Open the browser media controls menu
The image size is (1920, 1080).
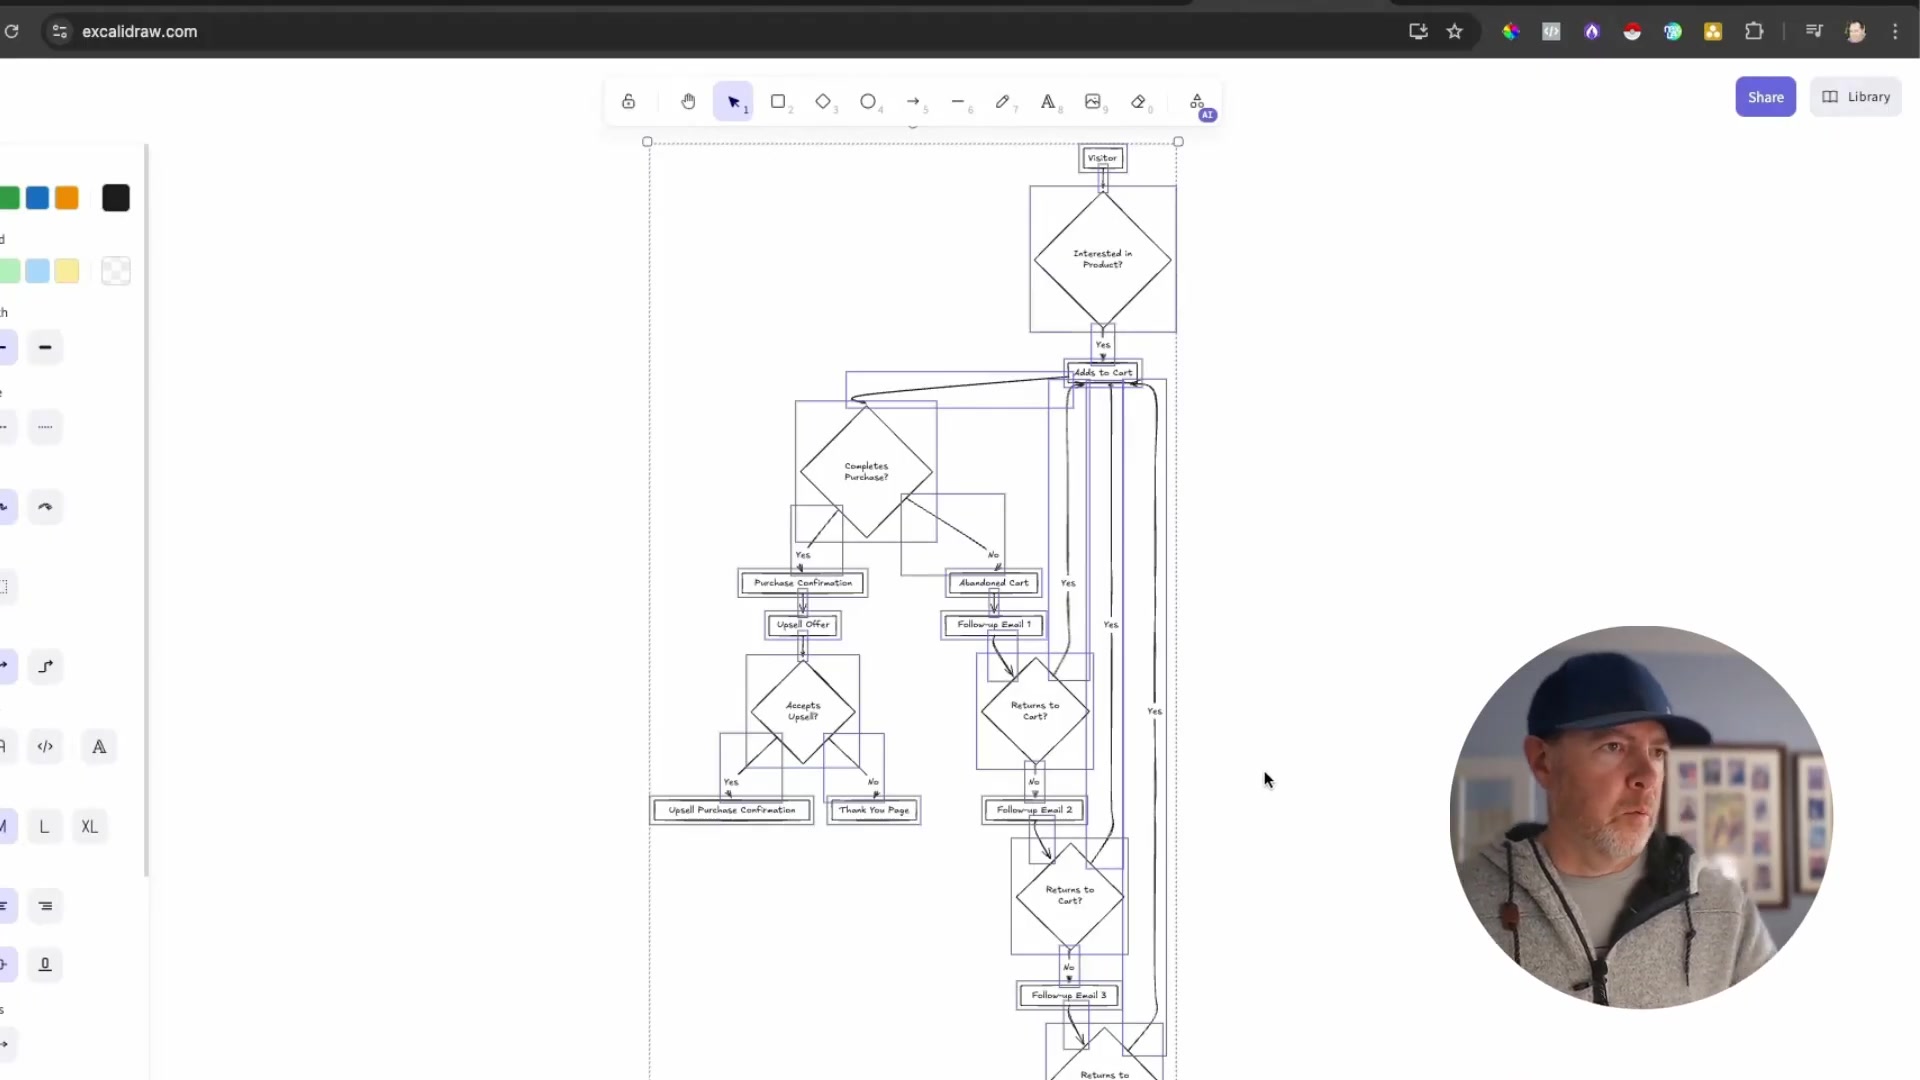point(1814,31)
